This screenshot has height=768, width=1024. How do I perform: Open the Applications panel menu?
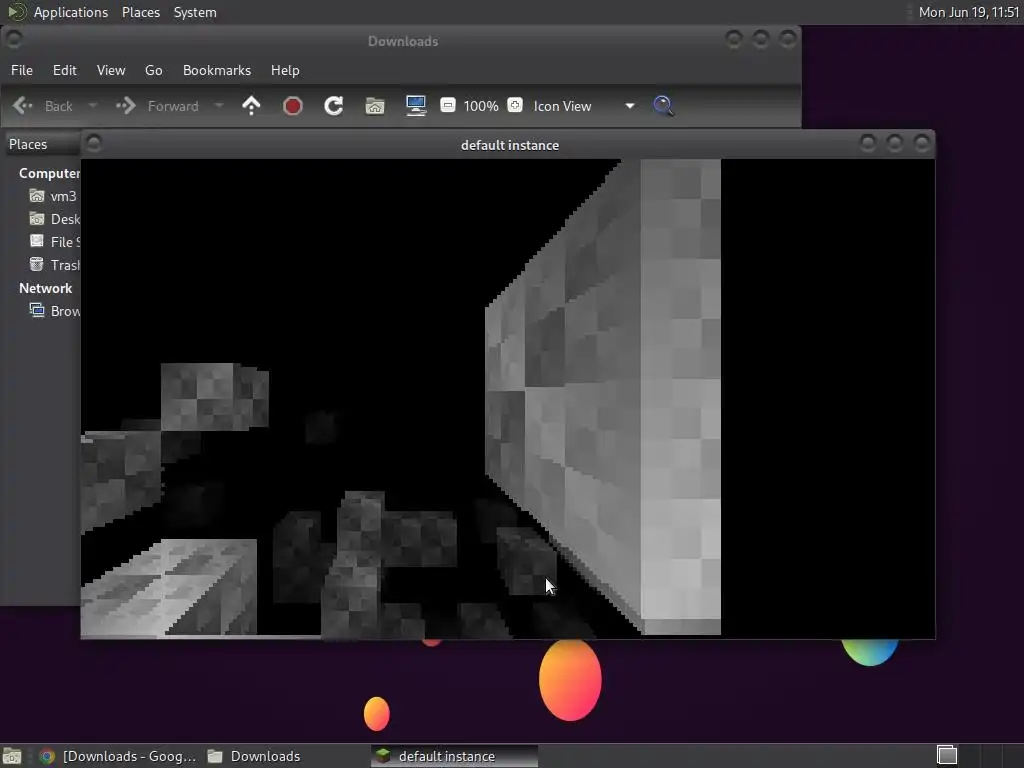[71, 12]
